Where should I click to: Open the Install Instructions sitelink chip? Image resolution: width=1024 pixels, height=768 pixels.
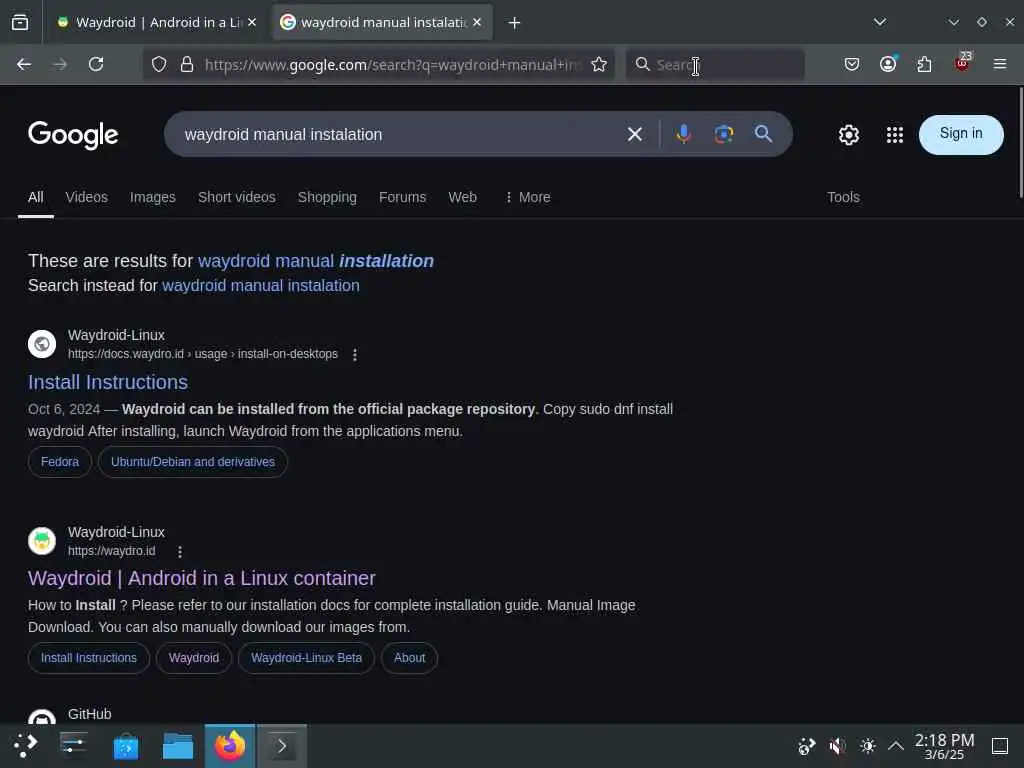[x=89, y=658]
